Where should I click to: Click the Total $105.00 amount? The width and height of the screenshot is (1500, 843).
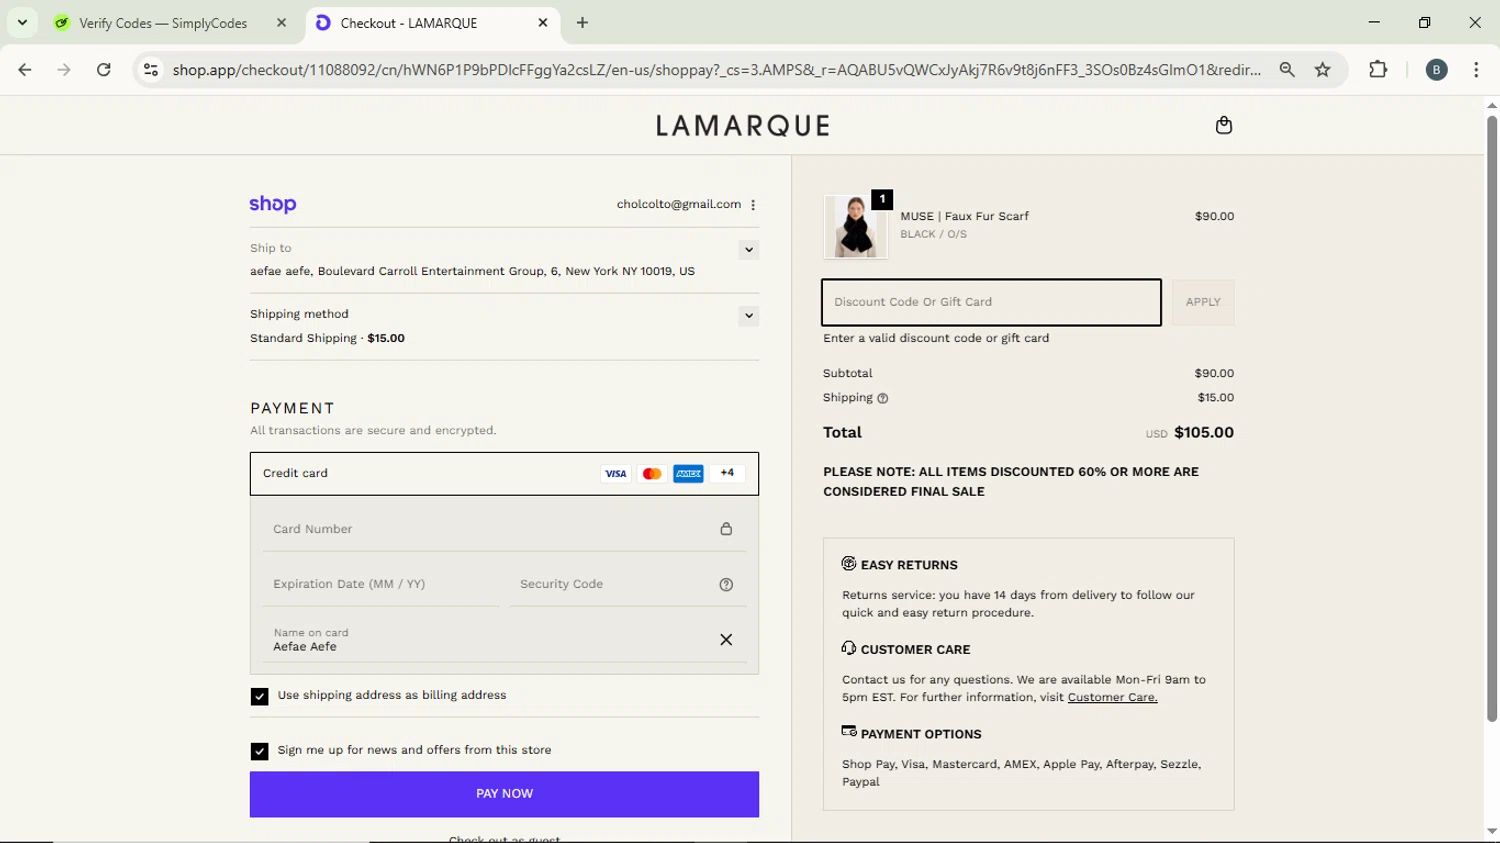tap(1204, 433)
